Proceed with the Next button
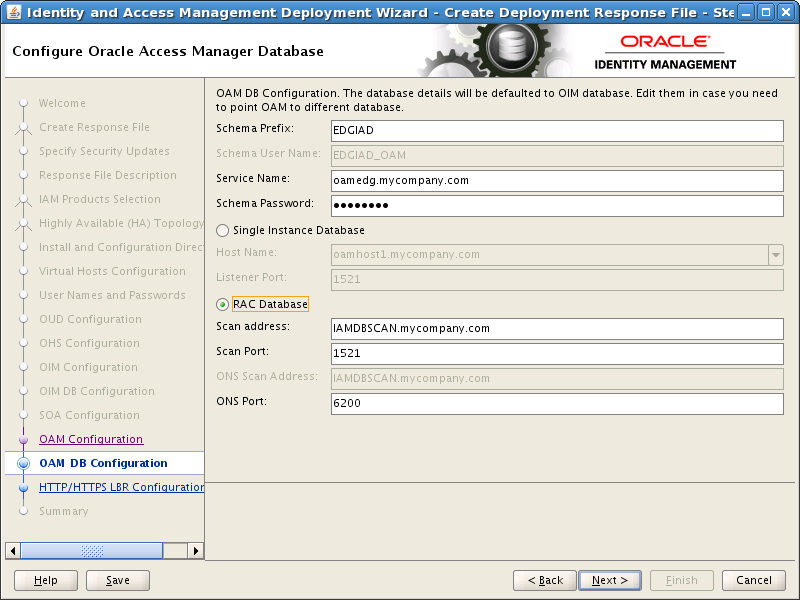800x600 pixels. coord(610,581)
